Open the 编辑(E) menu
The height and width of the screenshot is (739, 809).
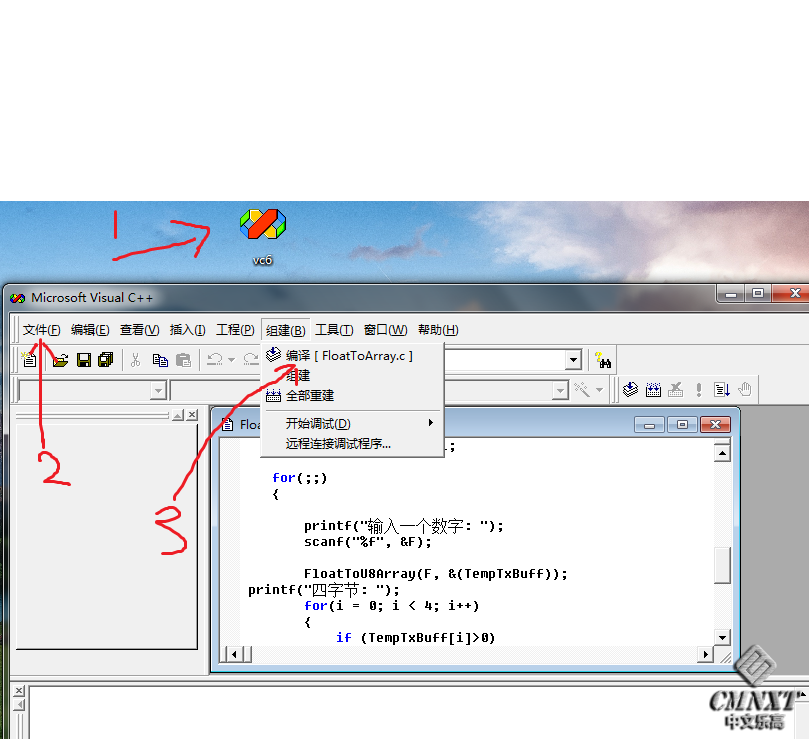(x=90, y=330)
